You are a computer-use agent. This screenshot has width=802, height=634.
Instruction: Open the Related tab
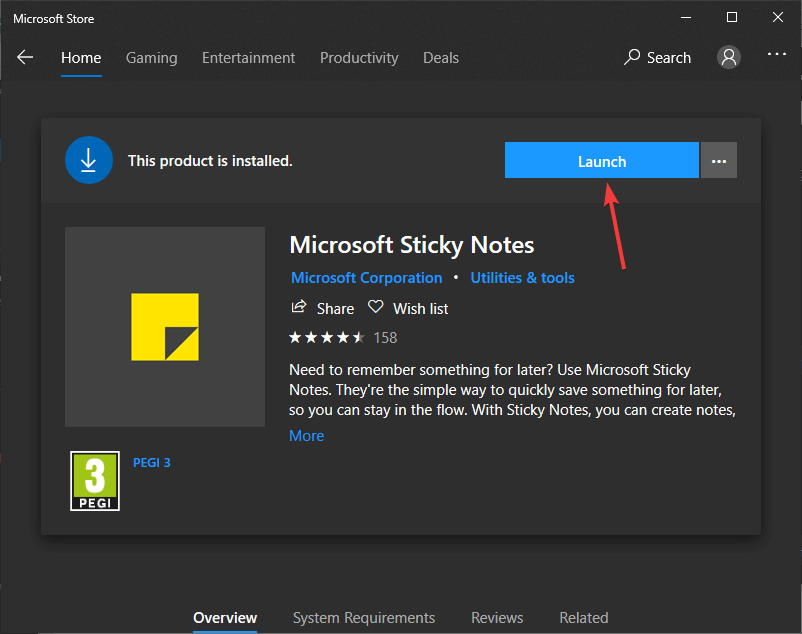click(x=584, y=618)
